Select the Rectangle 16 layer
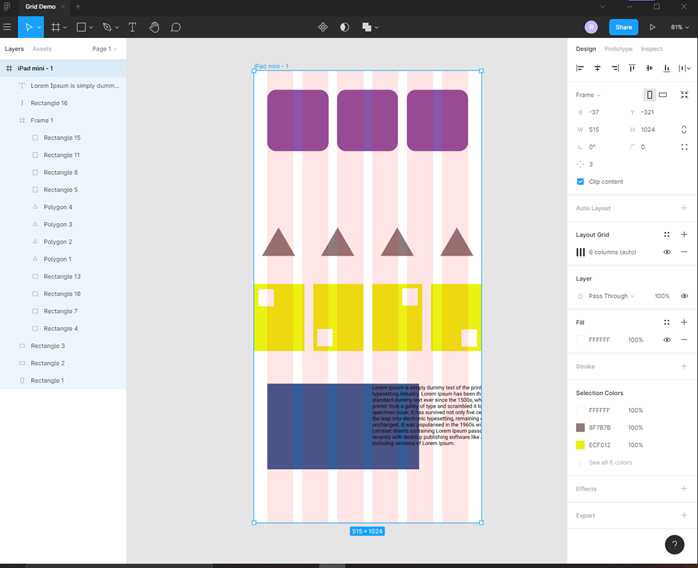 [x=49, y=103]
